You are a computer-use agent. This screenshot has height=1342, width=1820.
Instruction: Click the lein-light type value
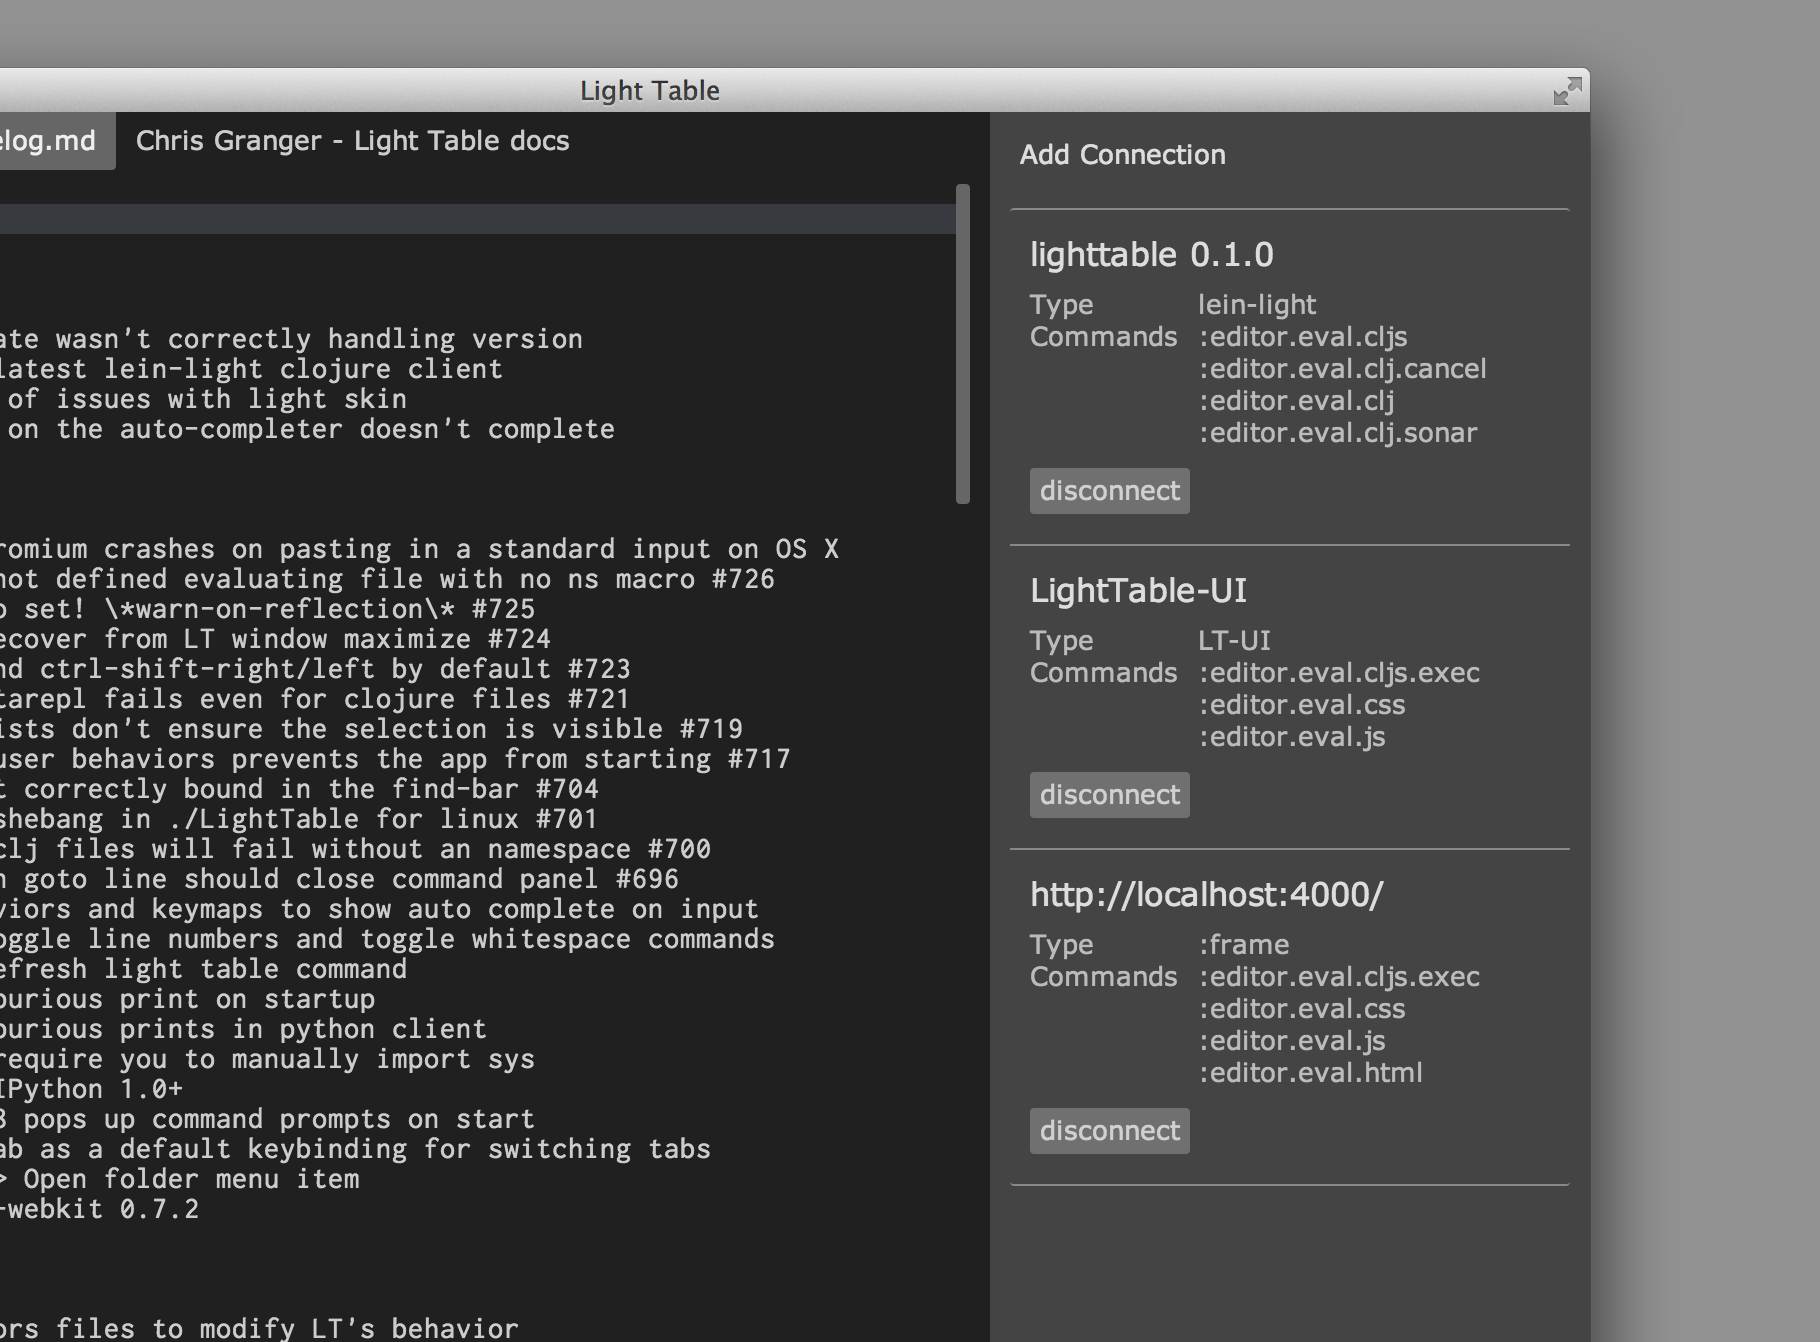click(x=1257, y=305)
